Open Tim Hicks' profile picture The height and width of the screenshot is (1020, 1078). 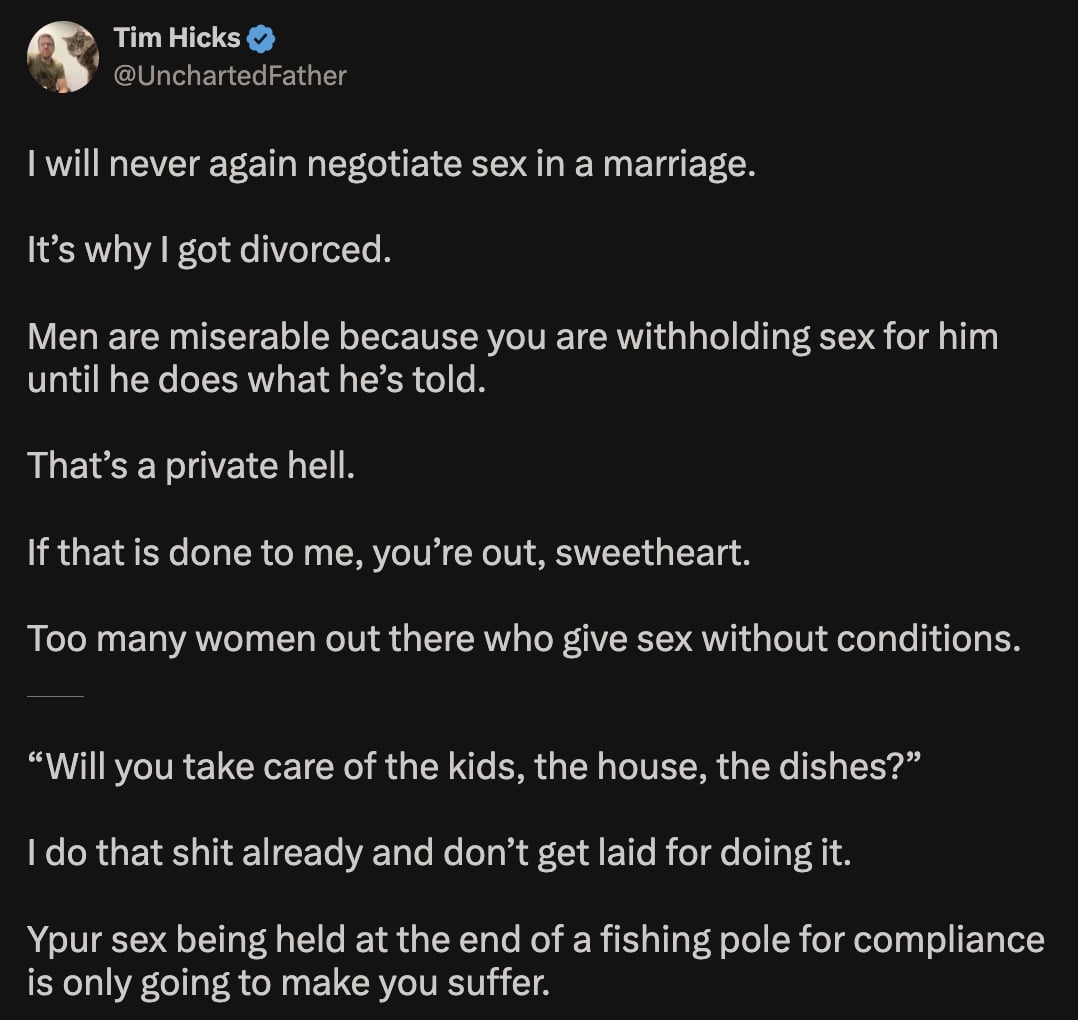62,56
